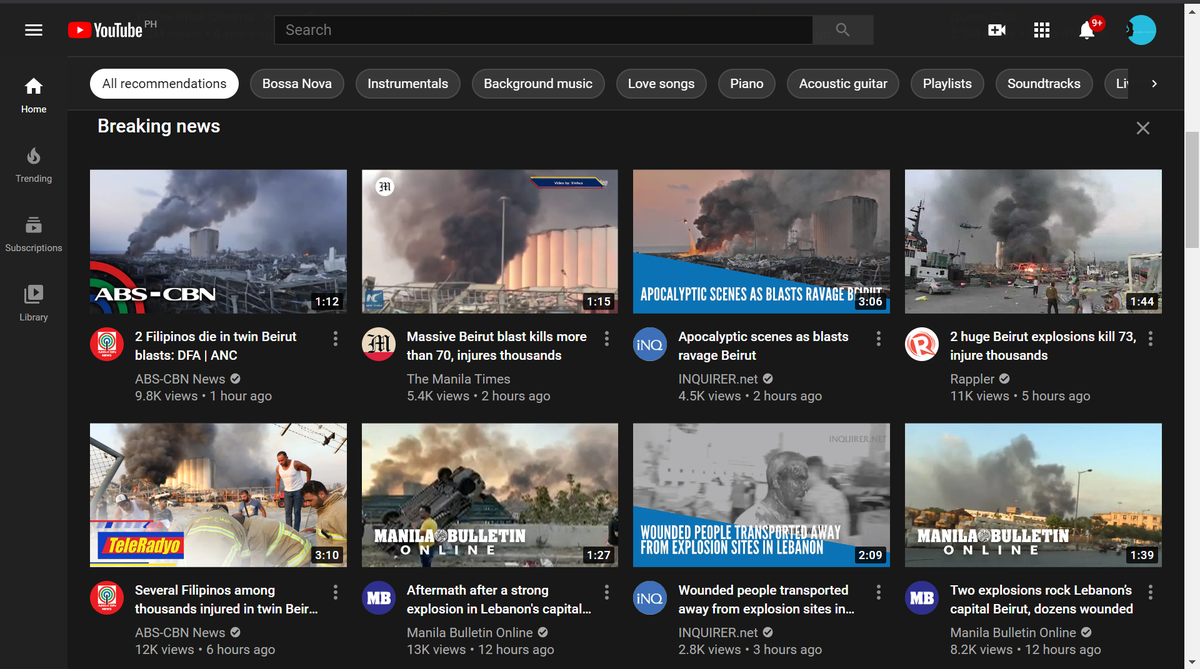Open title 2 huge Beirut explosions kill 73
The width and height of the screenshot is (1200, 669).
coord(1043,346)
